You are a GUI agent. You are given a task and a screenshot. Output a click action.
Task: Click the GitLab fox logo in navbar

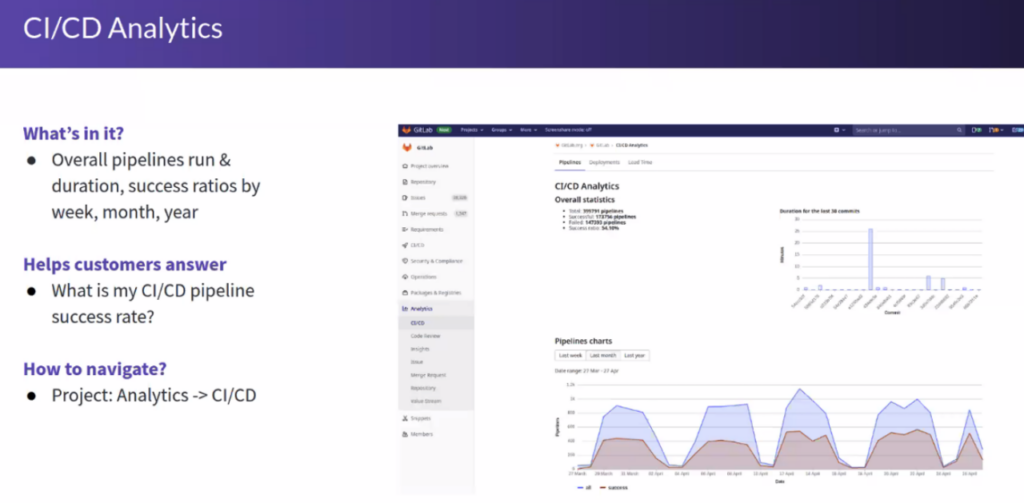click(406, 130)
